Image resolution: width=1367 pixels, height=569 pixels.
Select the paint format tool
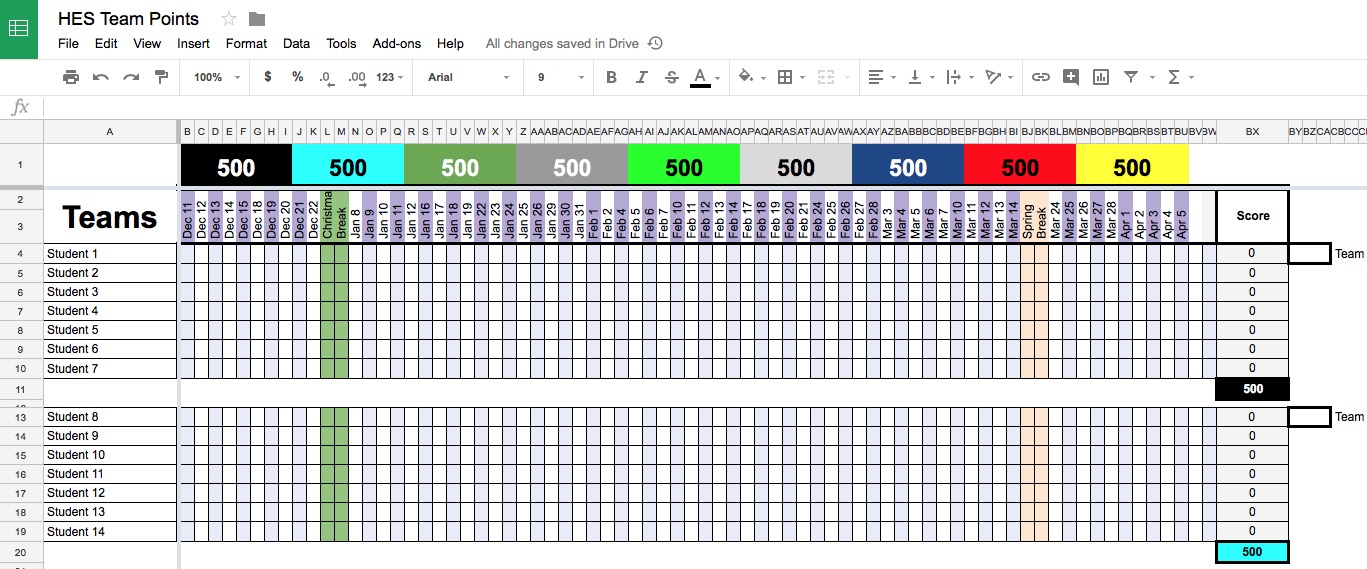point(161,77)
